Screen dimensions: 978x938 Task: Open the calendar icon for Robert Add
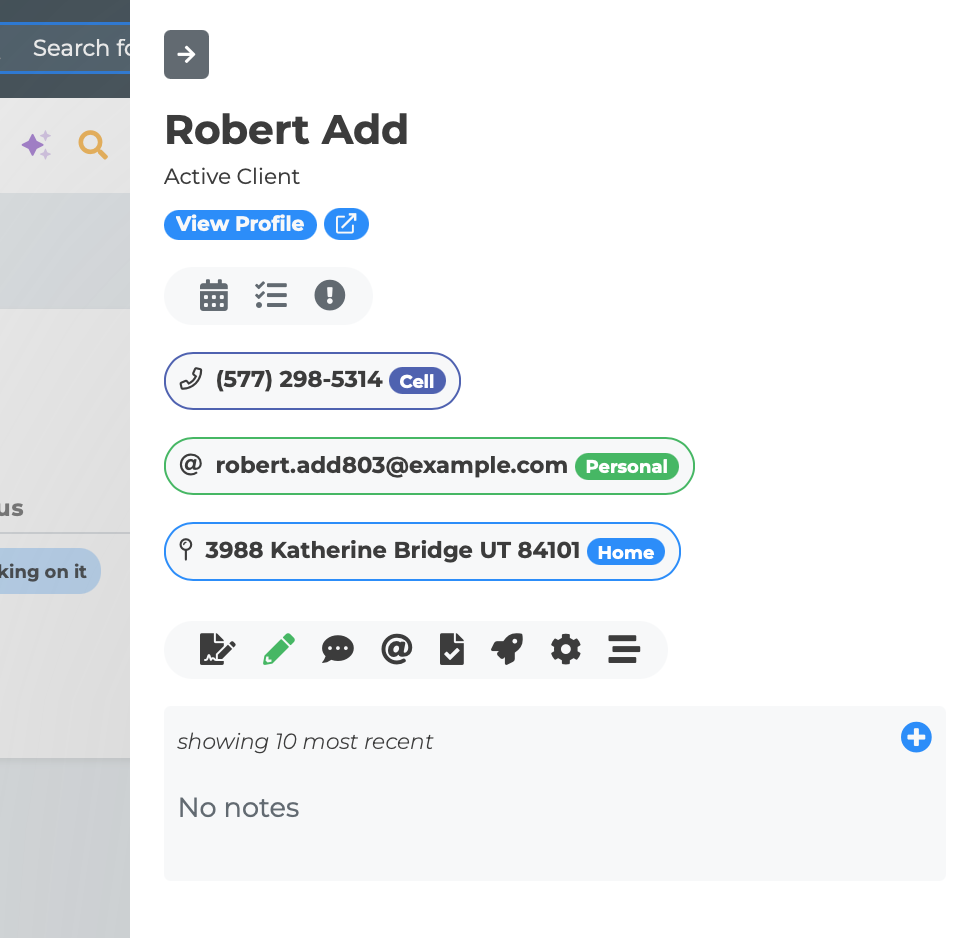214,296
